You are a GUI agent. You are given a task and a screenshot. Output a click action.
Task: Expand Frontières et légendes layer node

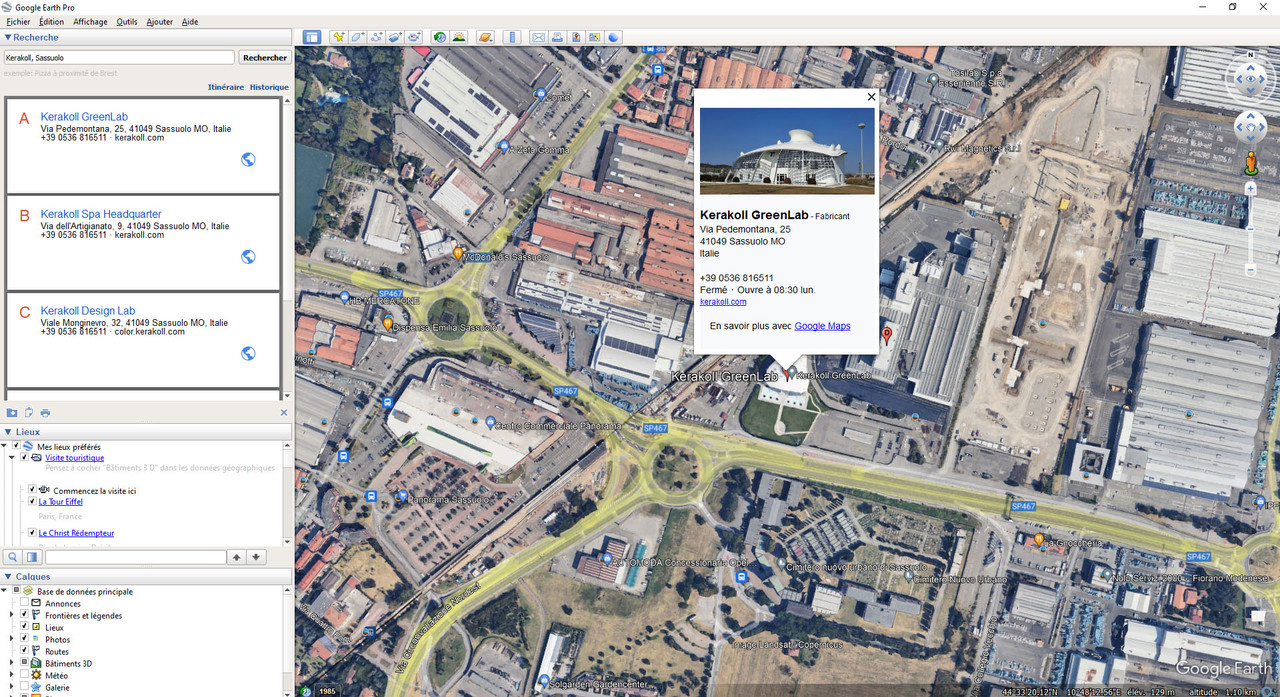tap(12, 615)
